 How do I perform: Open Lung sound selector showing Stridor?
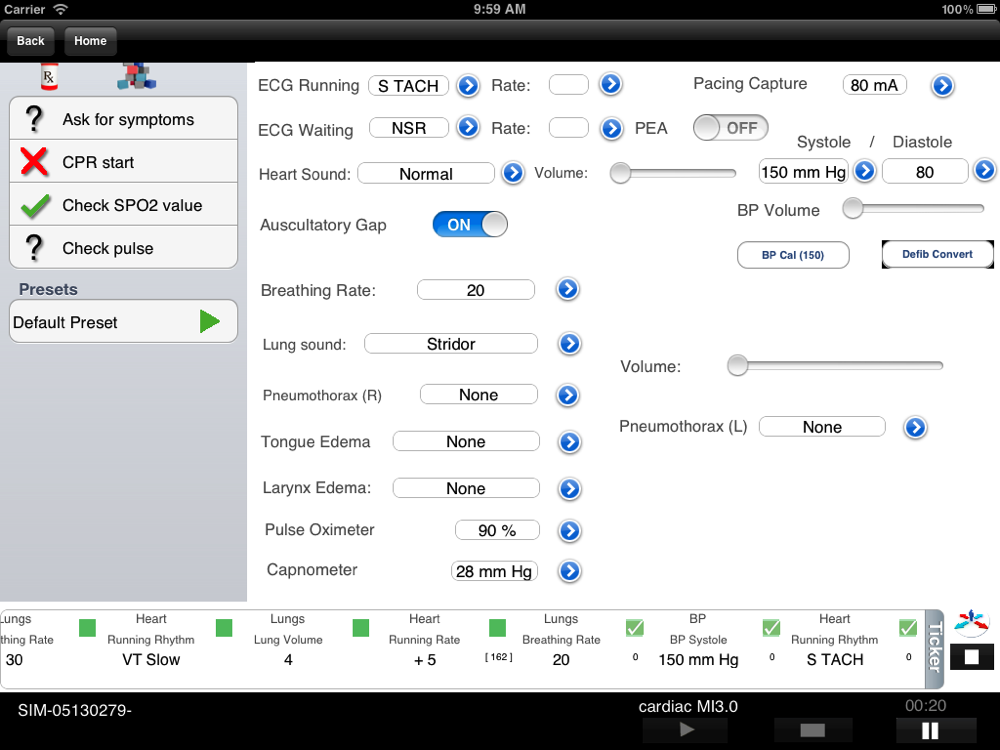(x=451, y=344)
